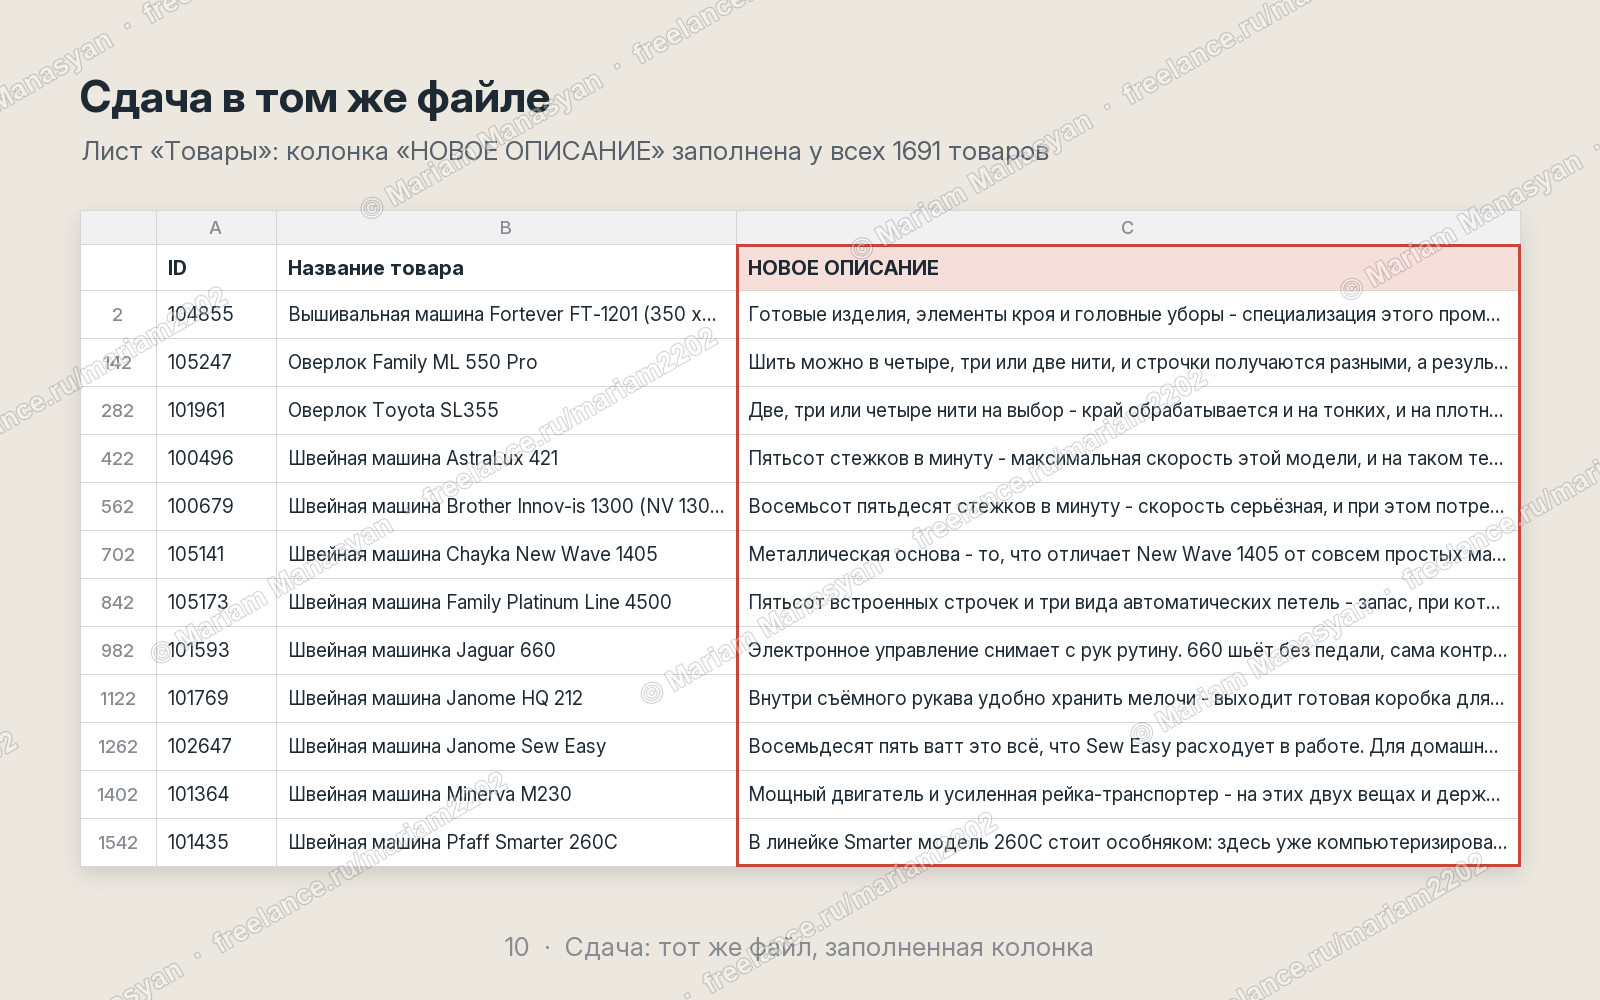Viewport: 1600px width, 1000px height.
Task: Select row number 2
Action: tap(118, 315)
